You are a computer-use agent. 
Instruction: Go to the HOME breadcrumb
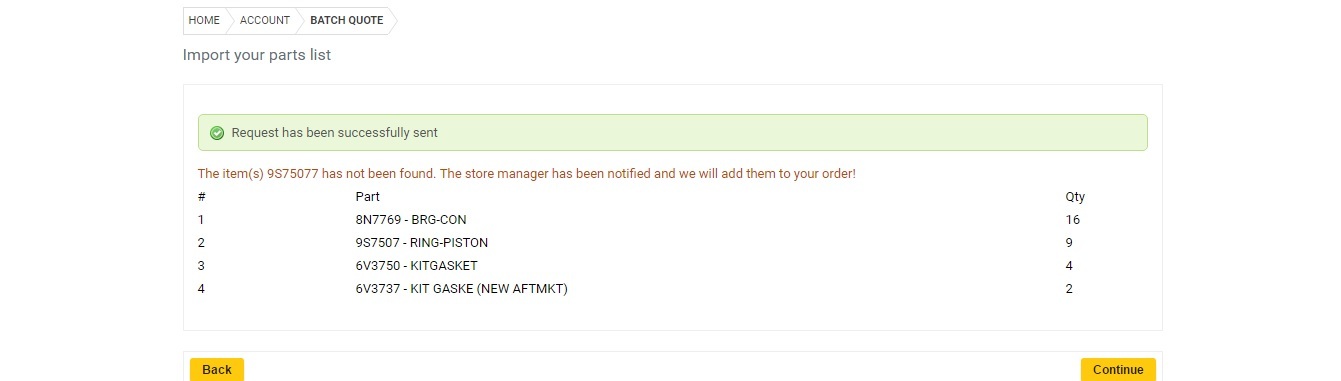[x=204, y=20]
